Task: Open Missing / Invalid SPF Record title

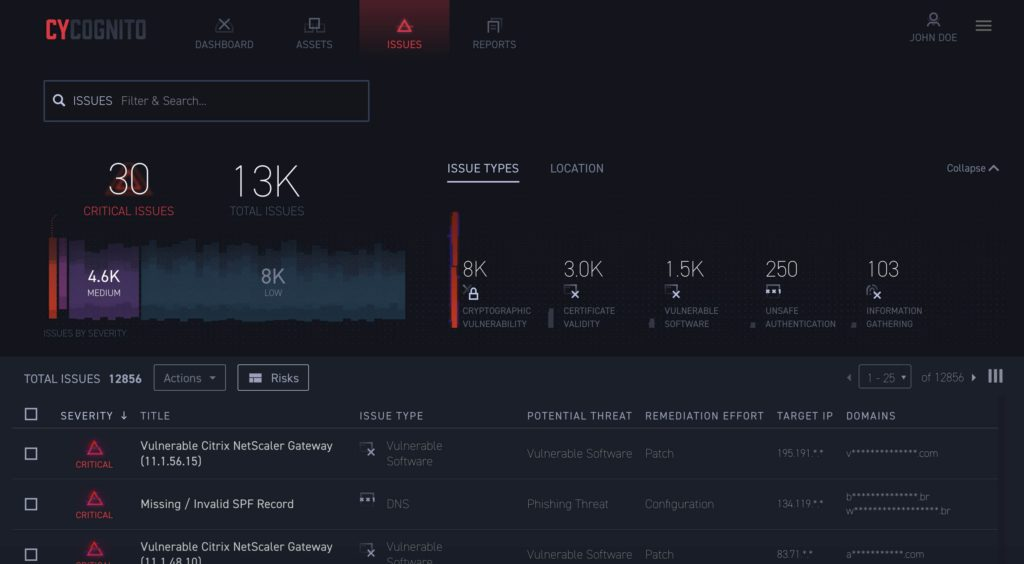Action: tap(217, 504)
